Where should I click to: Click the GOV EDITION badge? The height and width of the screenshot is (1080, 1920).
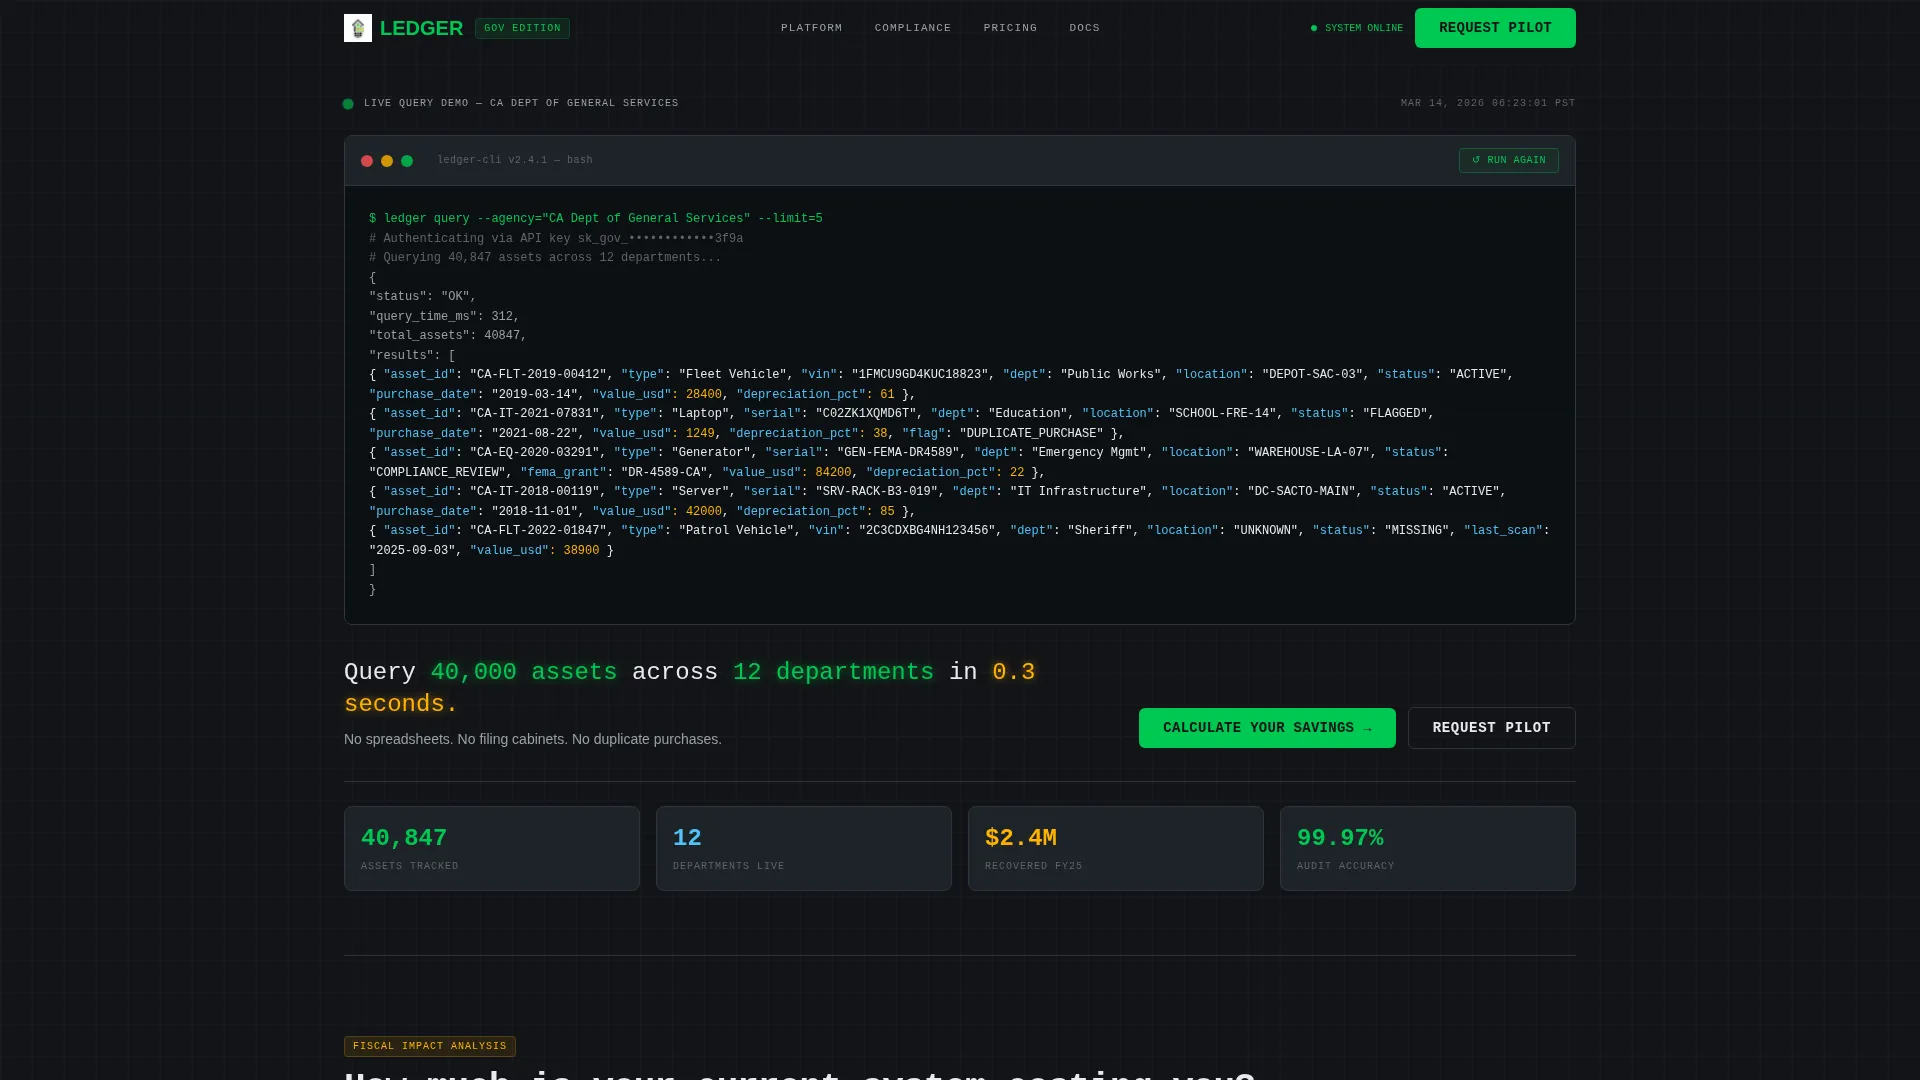522,28
